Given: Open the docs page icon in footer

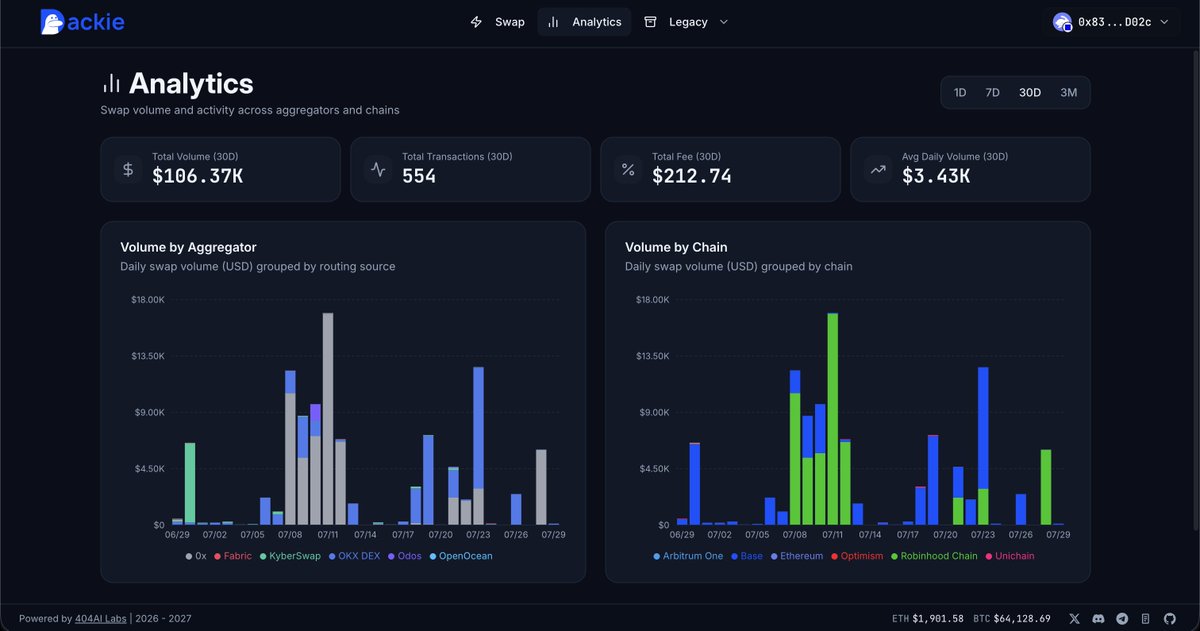Looking at the screenshot, I should click(1146, 619).
